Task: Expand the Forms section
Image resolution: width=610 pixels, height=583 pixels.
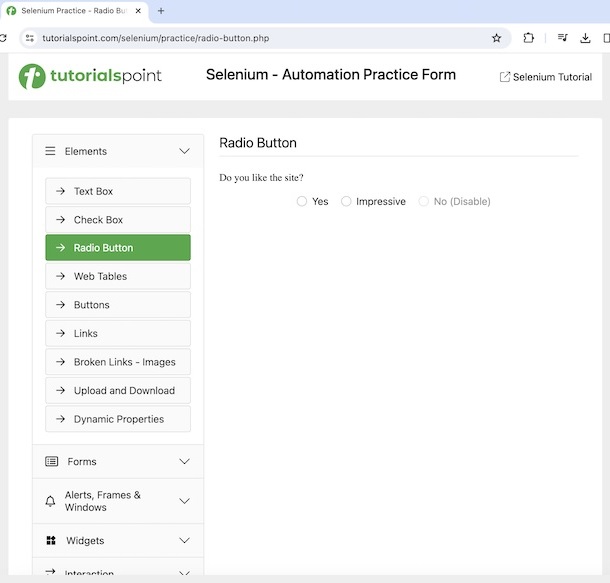Action: (184, 461)
